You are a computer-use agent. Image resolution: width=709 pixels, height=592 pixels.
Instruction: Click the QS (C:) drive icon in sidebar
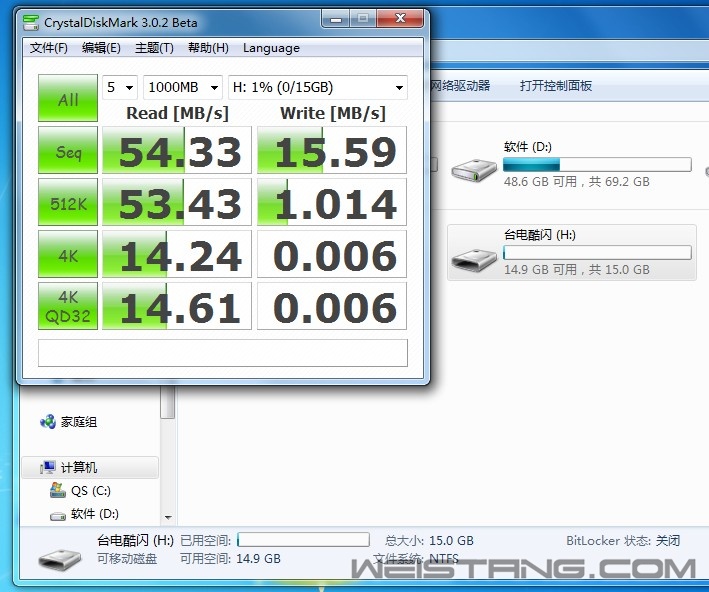pyautogui.click(x=58, y=491)
